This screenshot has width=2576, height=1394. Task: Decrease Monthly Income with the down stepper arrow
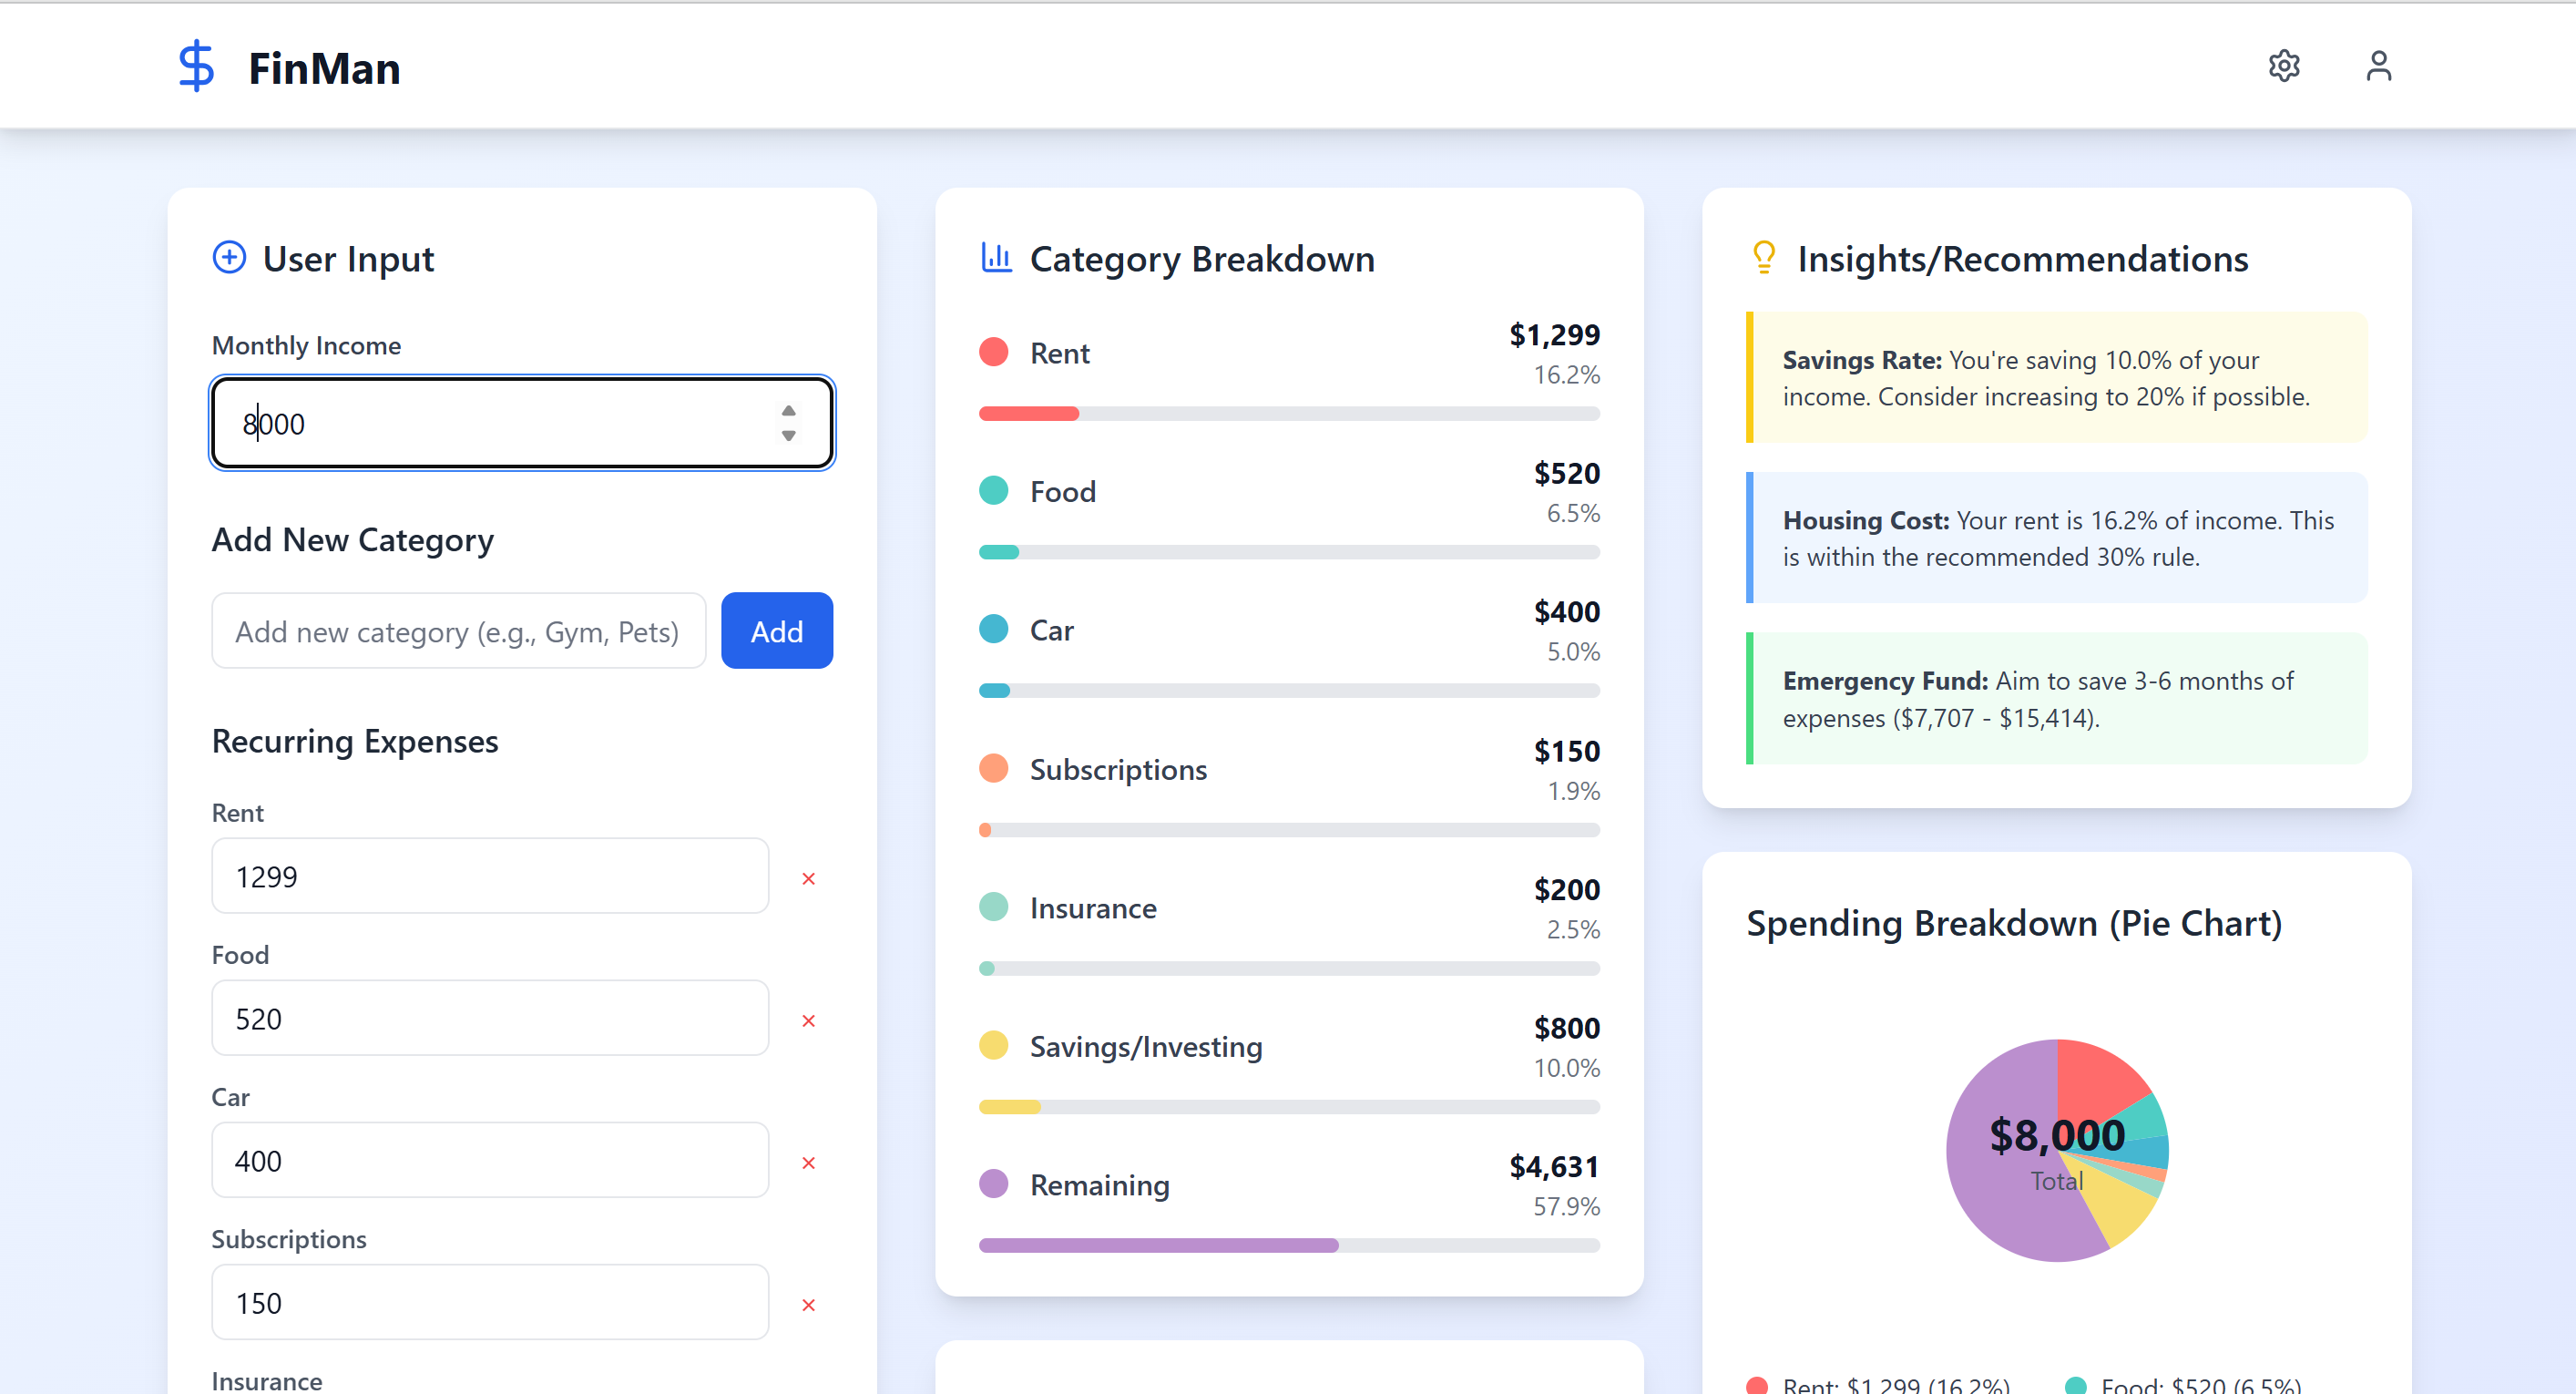tap(788, 436)
